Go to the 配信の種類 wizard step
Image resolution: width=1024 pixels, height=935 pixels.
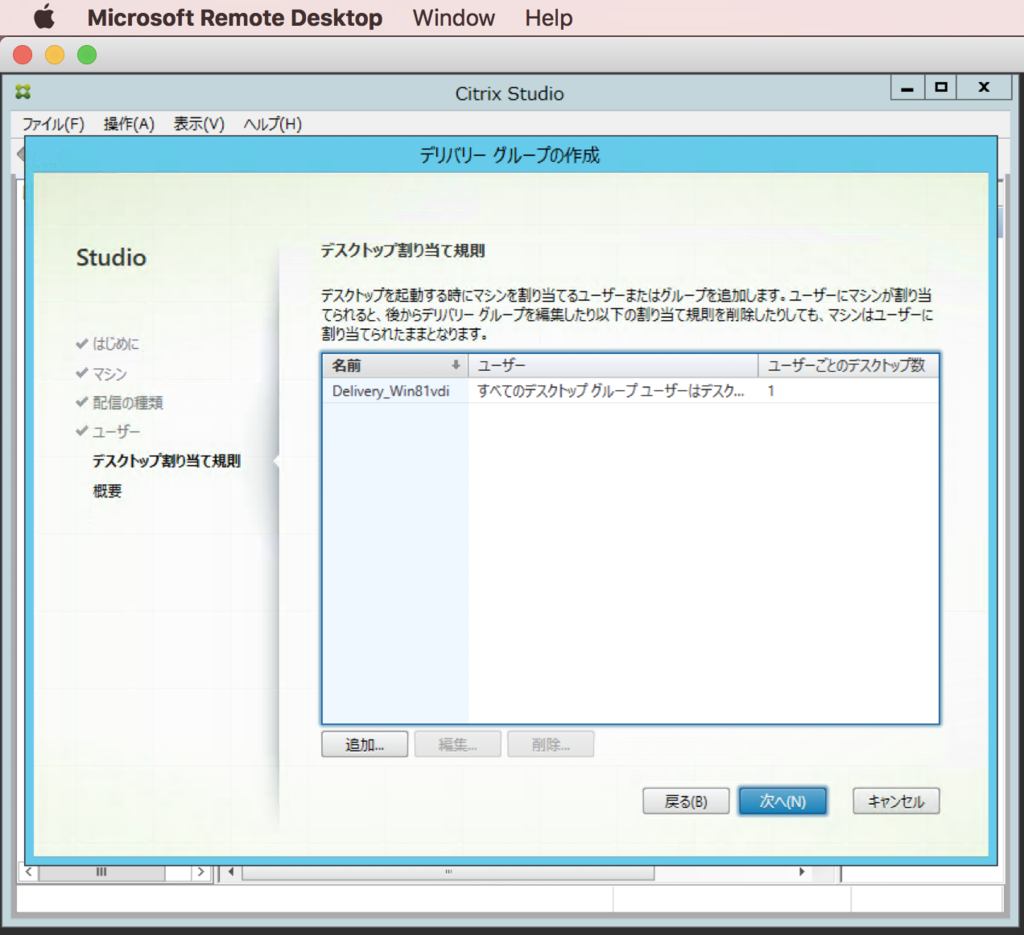[127, 403]
